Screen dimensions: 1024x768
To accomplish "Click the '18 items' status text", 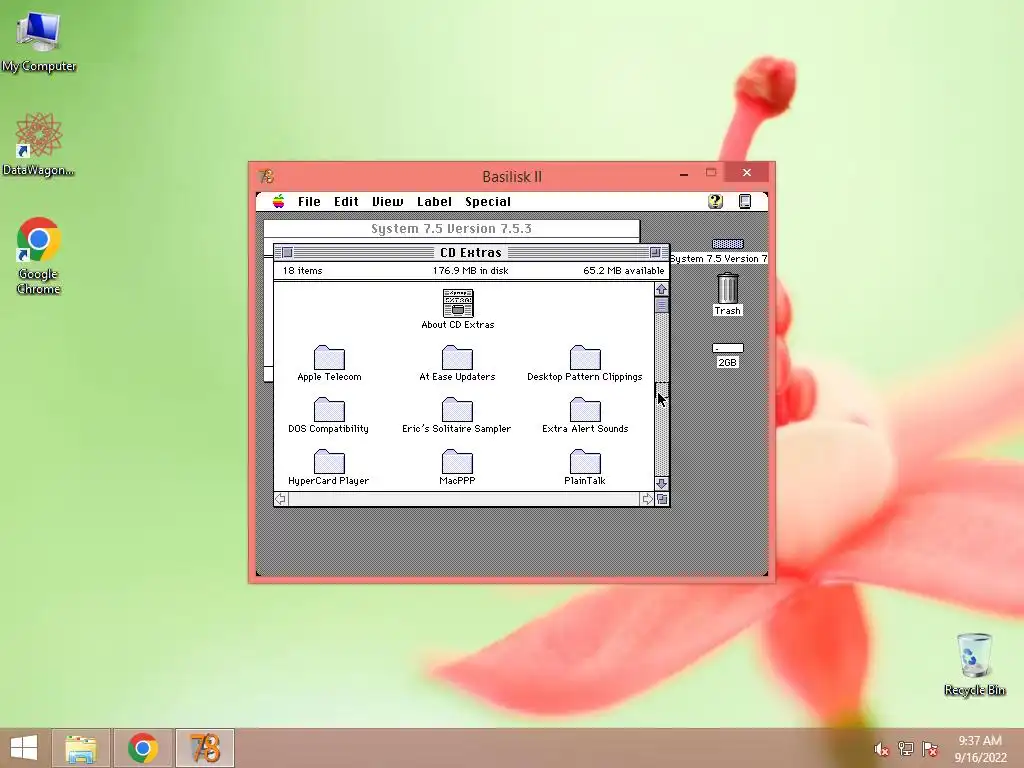I will click(x=302, y=270).
